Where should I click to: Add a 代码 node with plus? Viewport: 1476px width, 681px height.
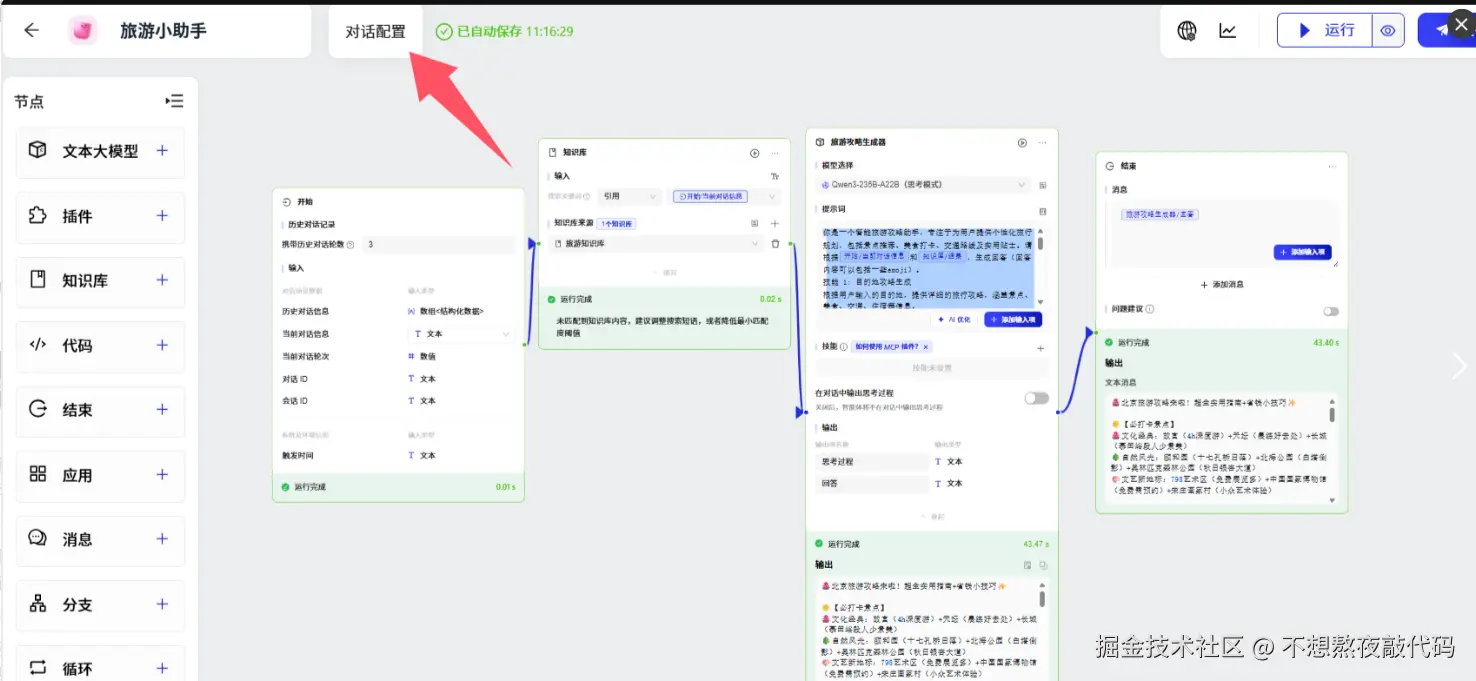click(162, 345)
